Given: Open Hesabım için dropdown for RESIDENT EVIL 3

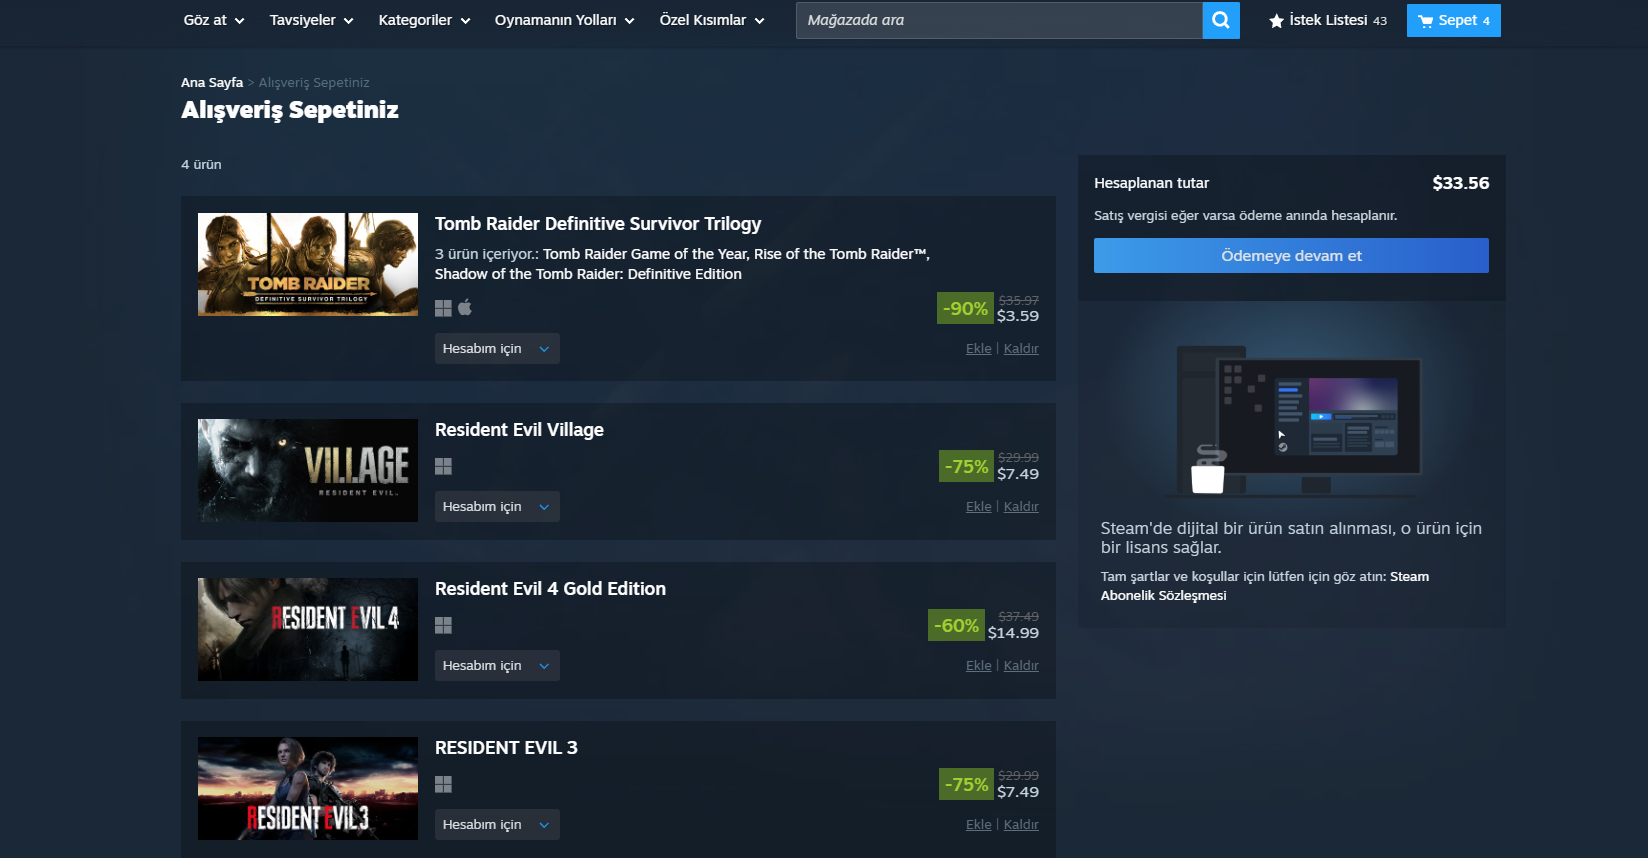Looking at the screenshot, I should (497, 825).
